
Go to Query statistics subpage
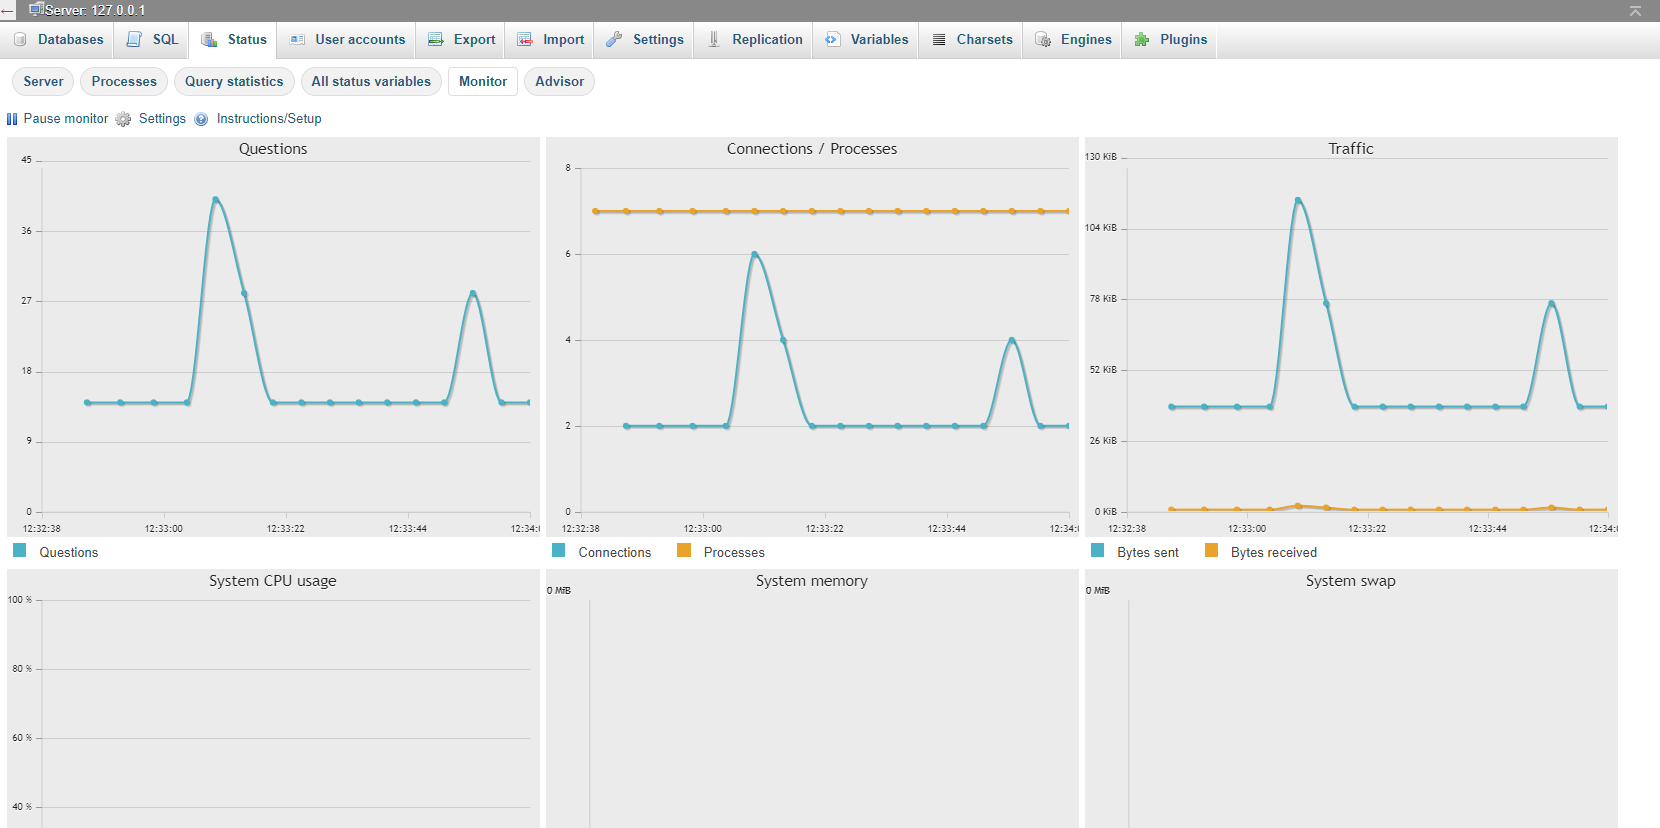tap(234, 82)
